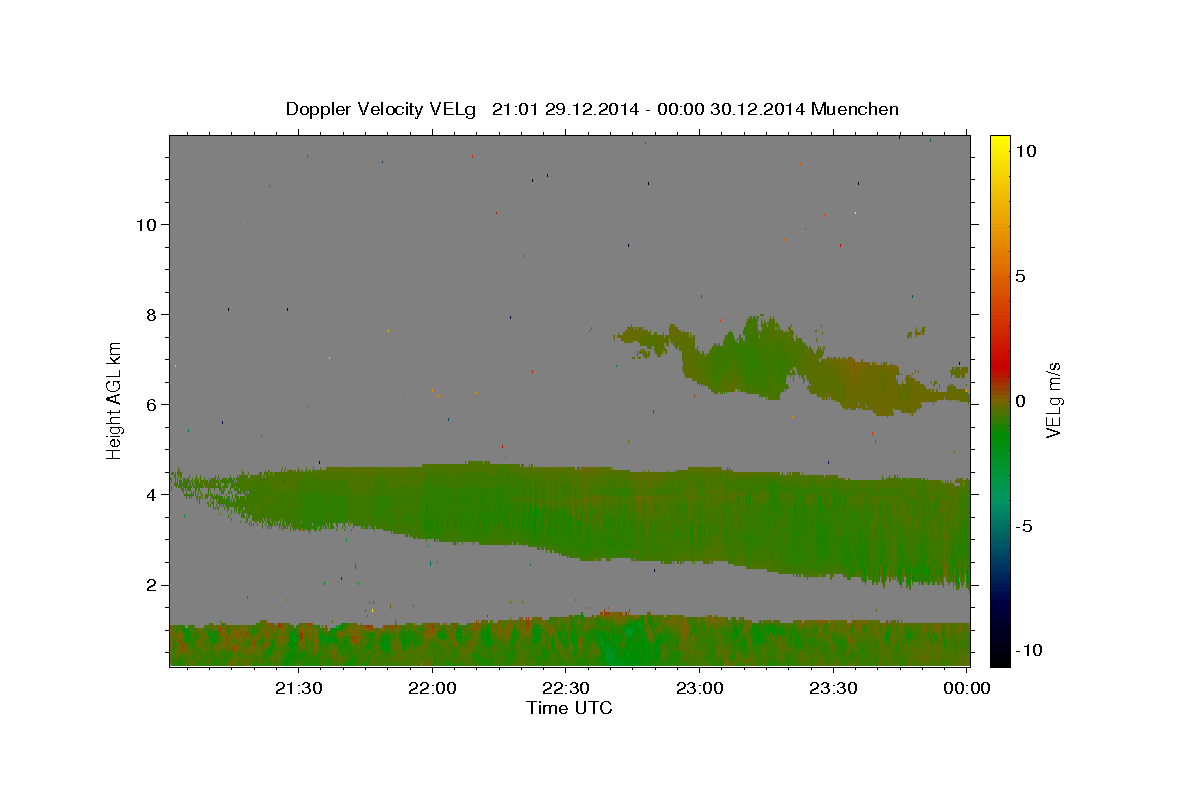Click the VELg m/s colorbar title

[x=1054, y=400]
